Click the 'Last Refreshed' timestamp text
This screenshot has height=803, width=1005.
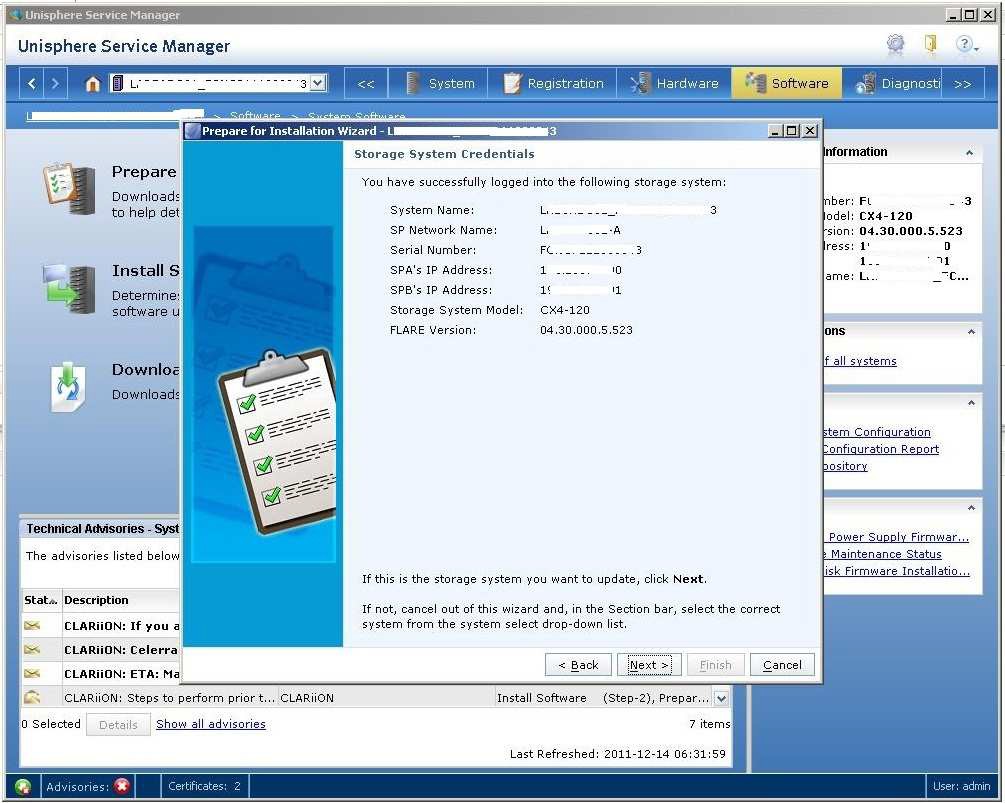[x=618, y=754]
